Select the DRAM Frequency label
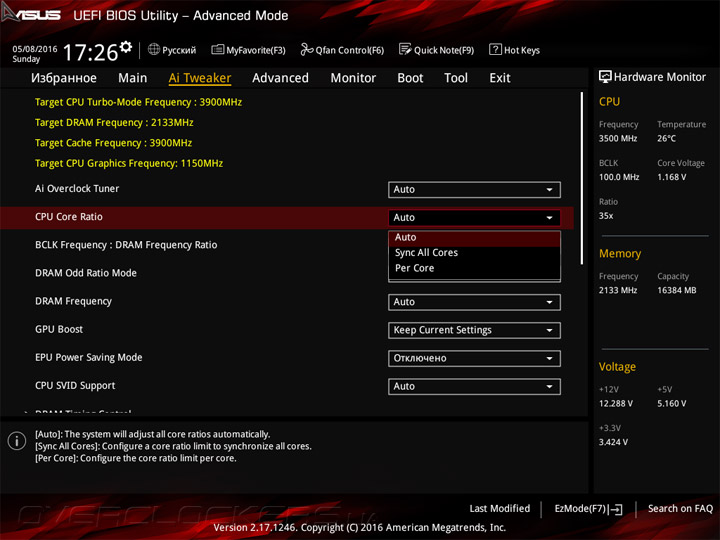The height and width of the screenshot is (540, 720). [73, 301]
